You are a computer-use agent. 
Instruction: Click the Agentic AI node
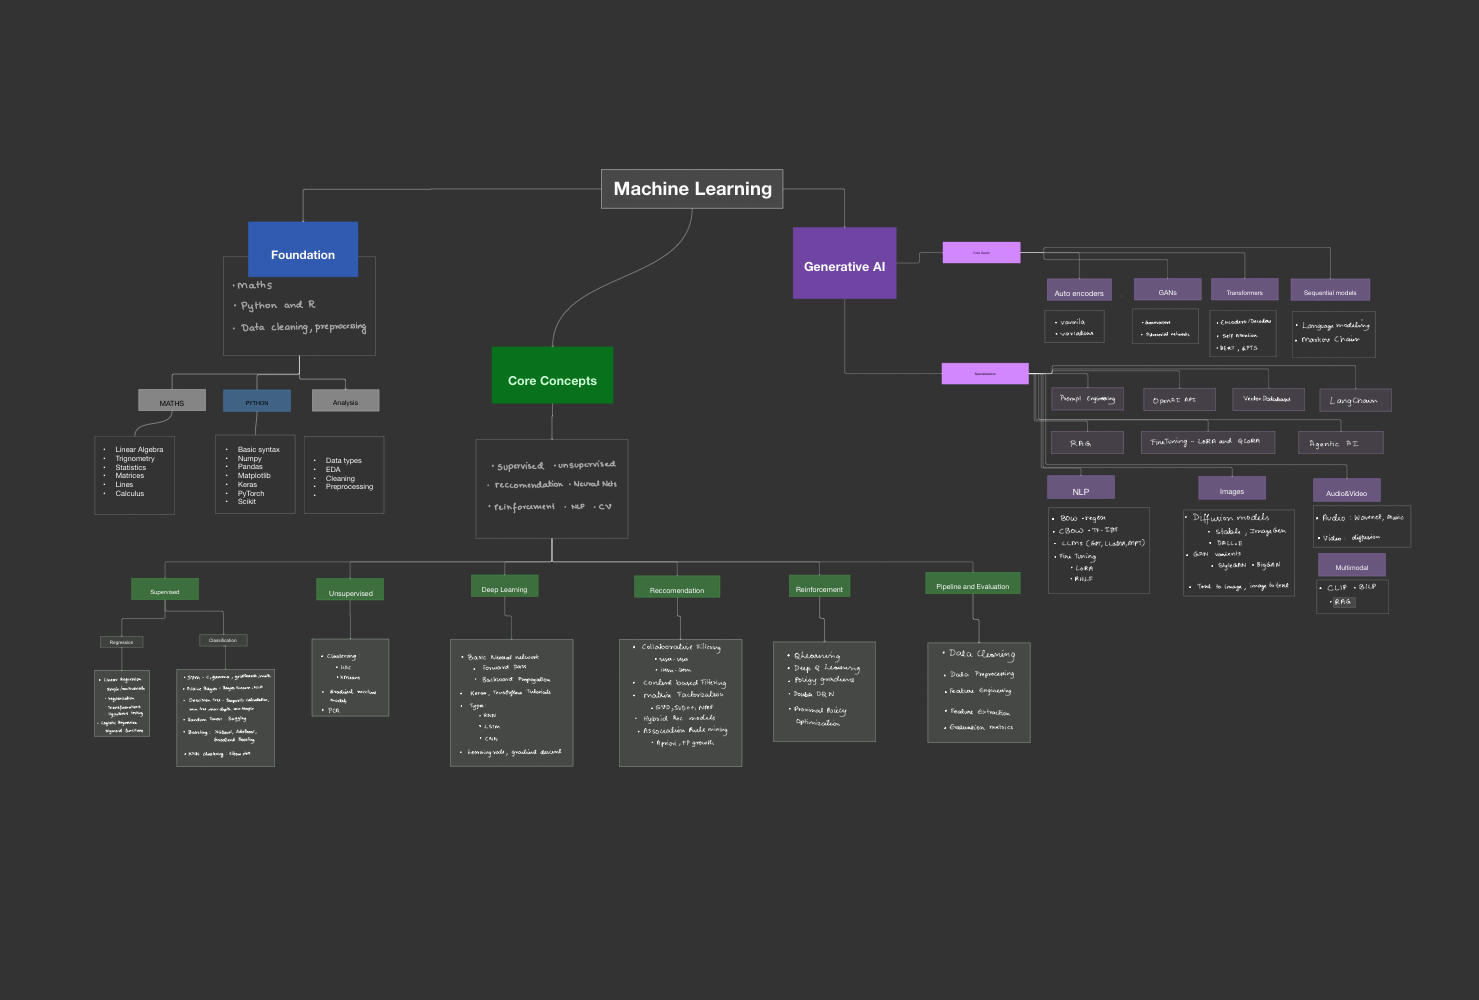[x=1340, y=442]
